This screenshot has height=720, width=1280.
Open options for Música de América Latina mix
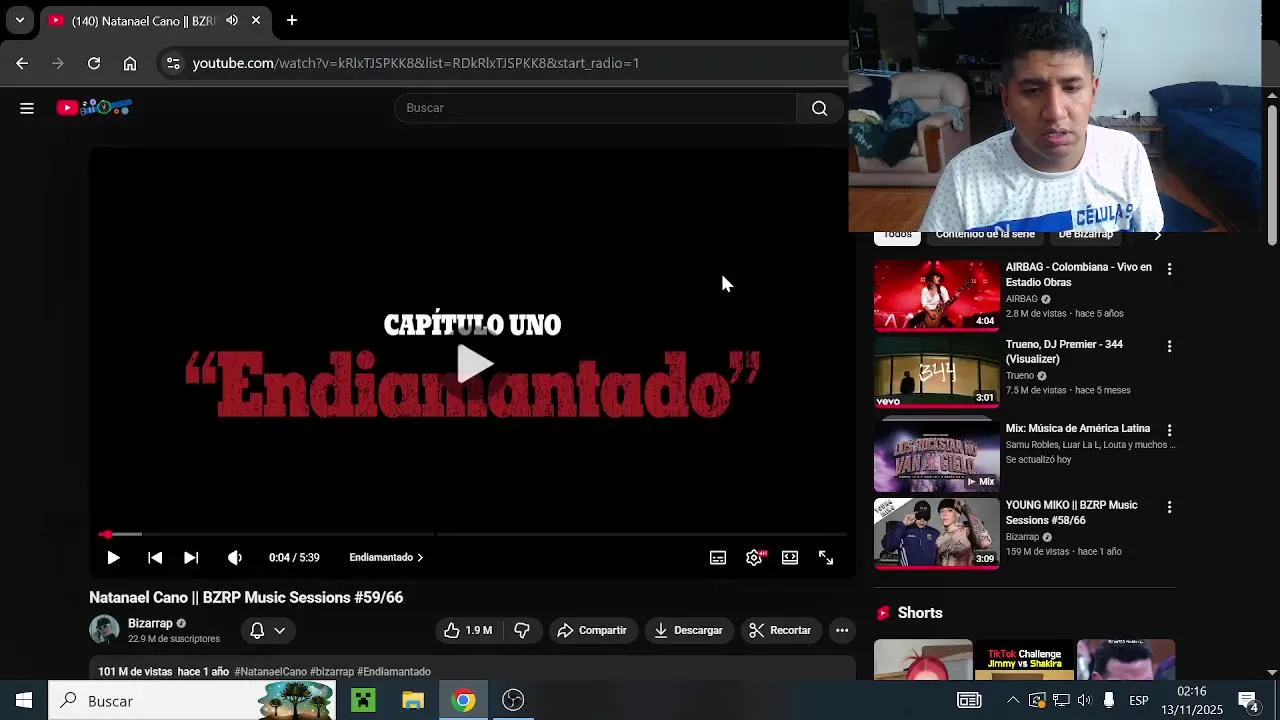[1169, 430]
